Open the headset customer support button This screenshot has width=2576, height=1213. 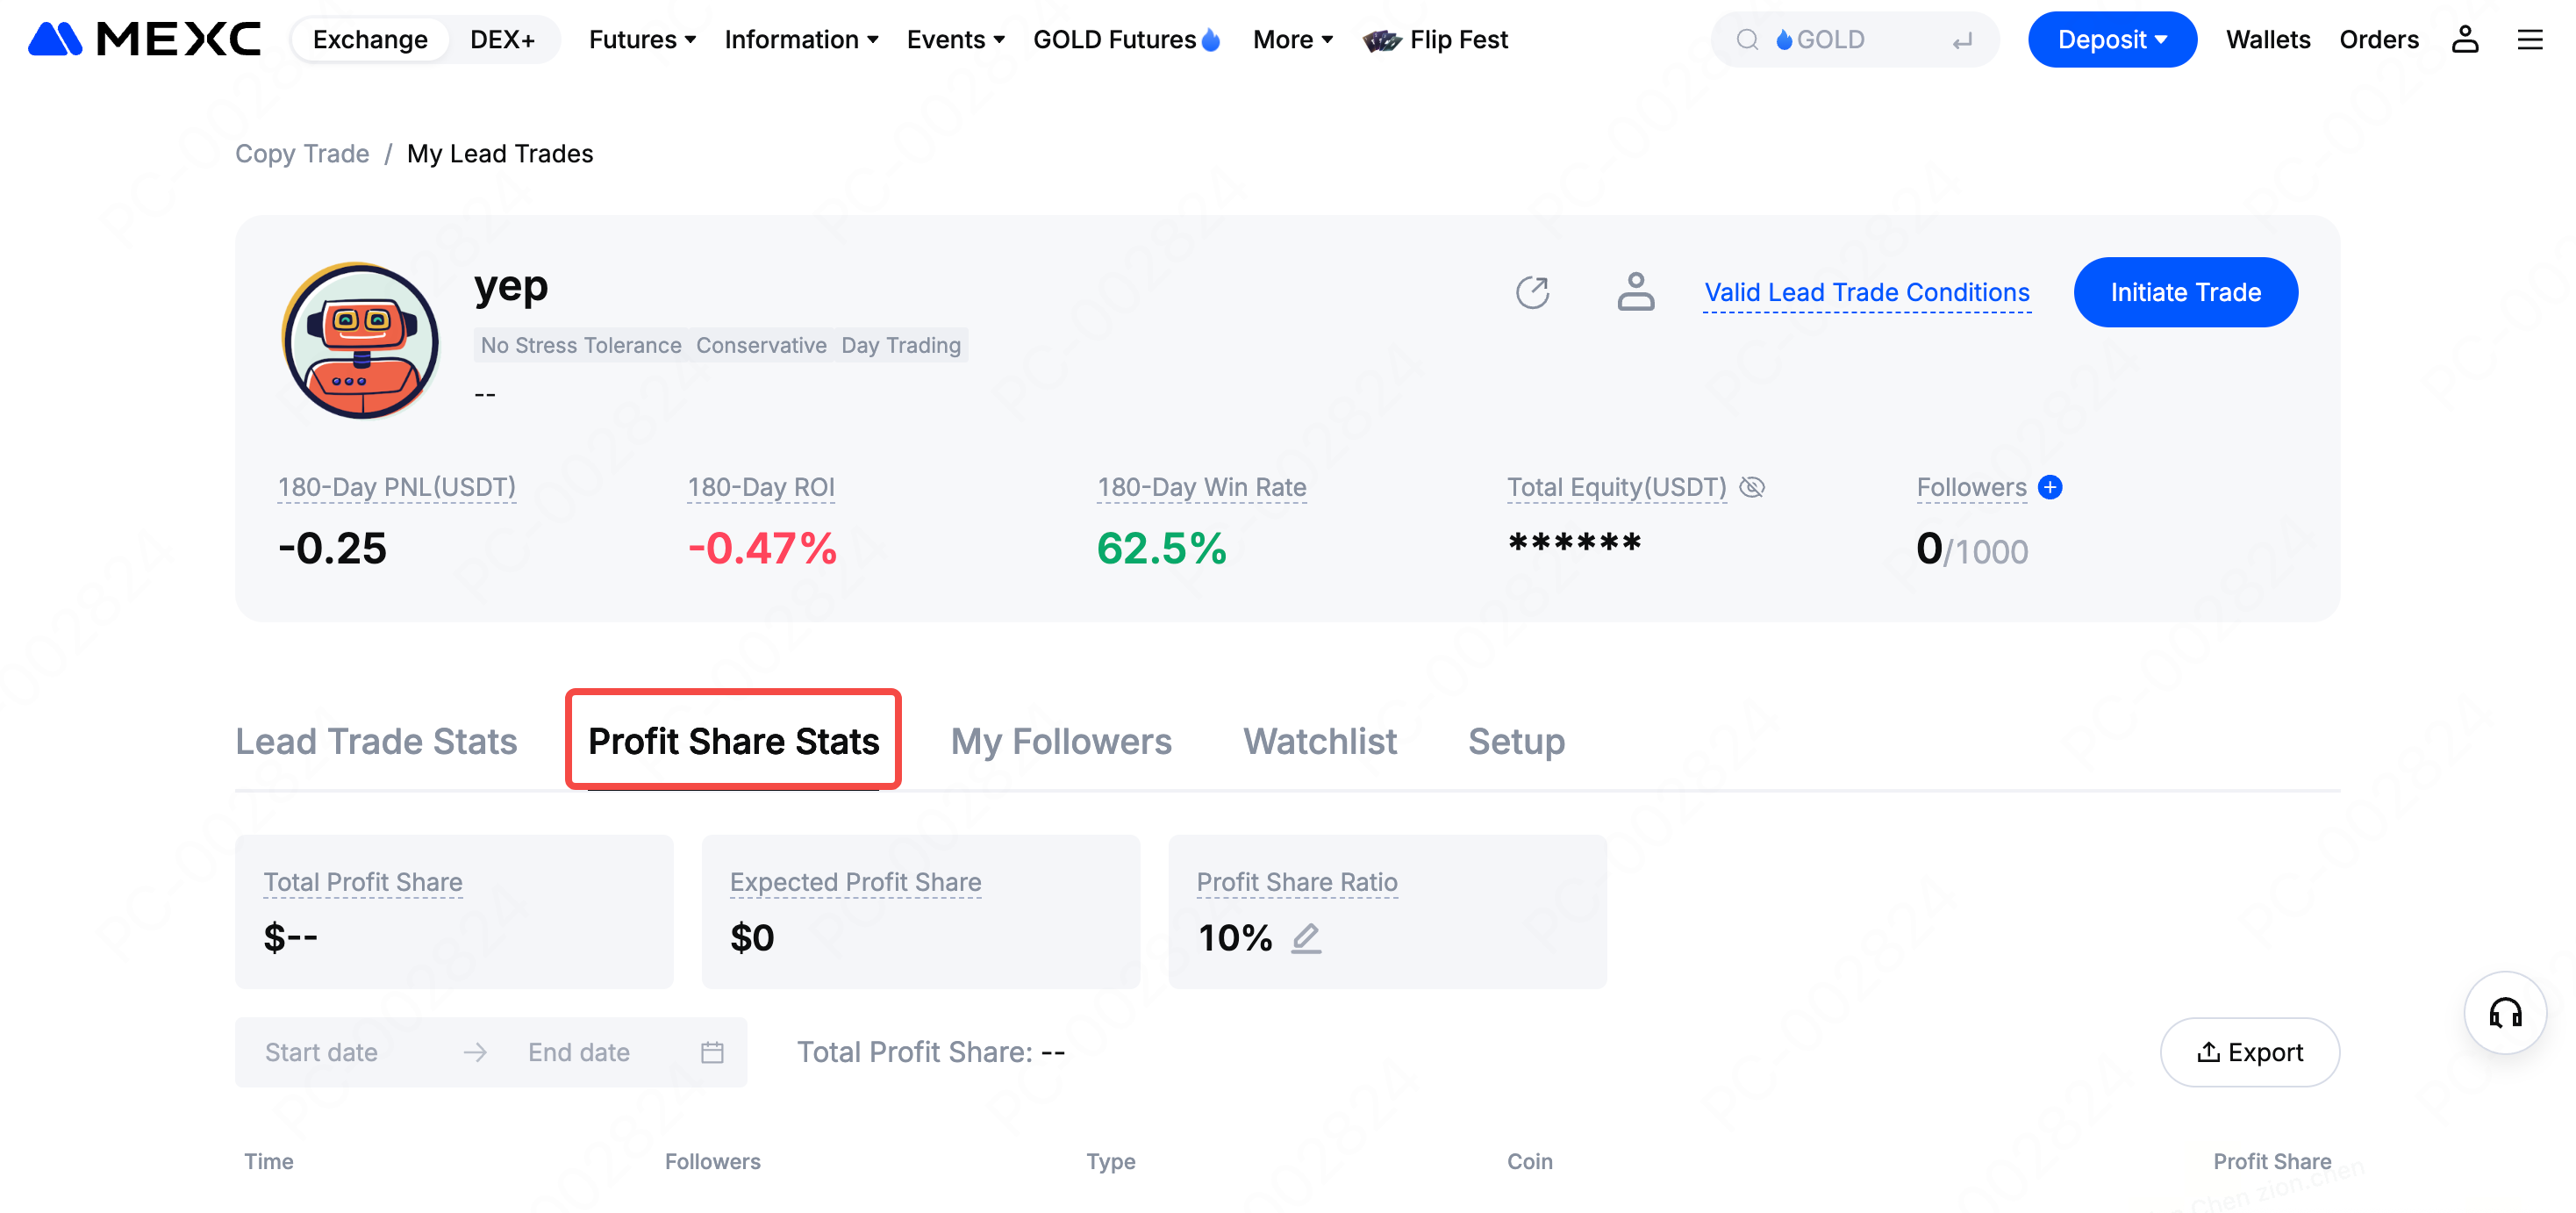point(2505,1012)
